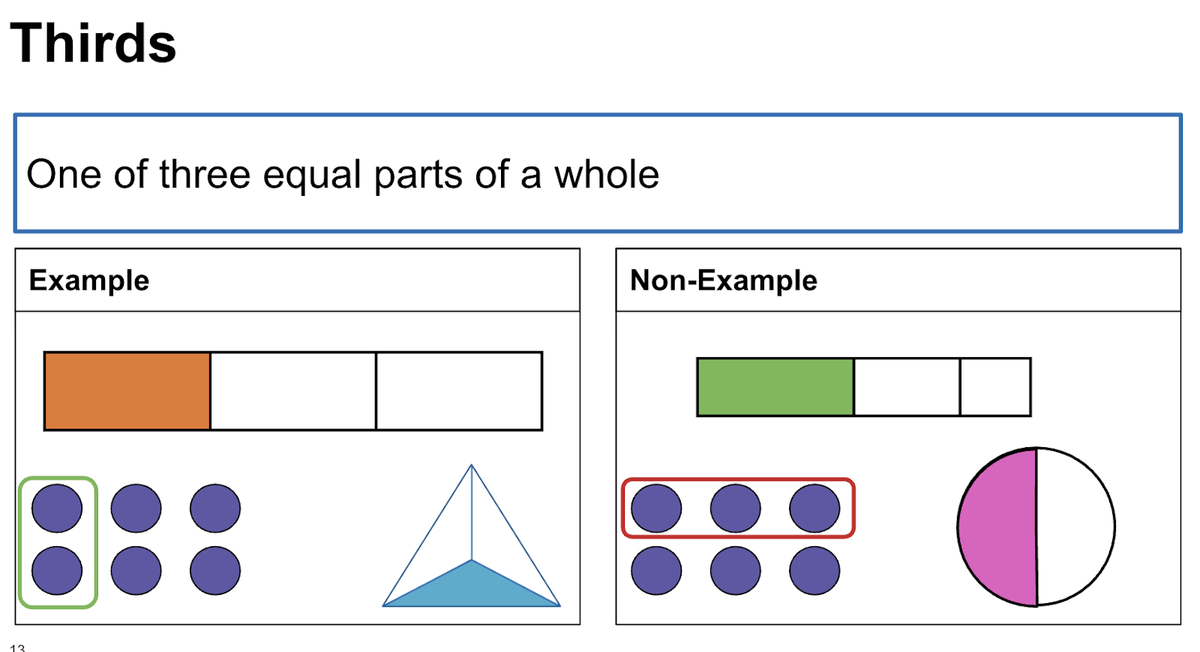1200x652 pixels.
Task: Click the white half of the circle
Action: [x=1076, y=527]
